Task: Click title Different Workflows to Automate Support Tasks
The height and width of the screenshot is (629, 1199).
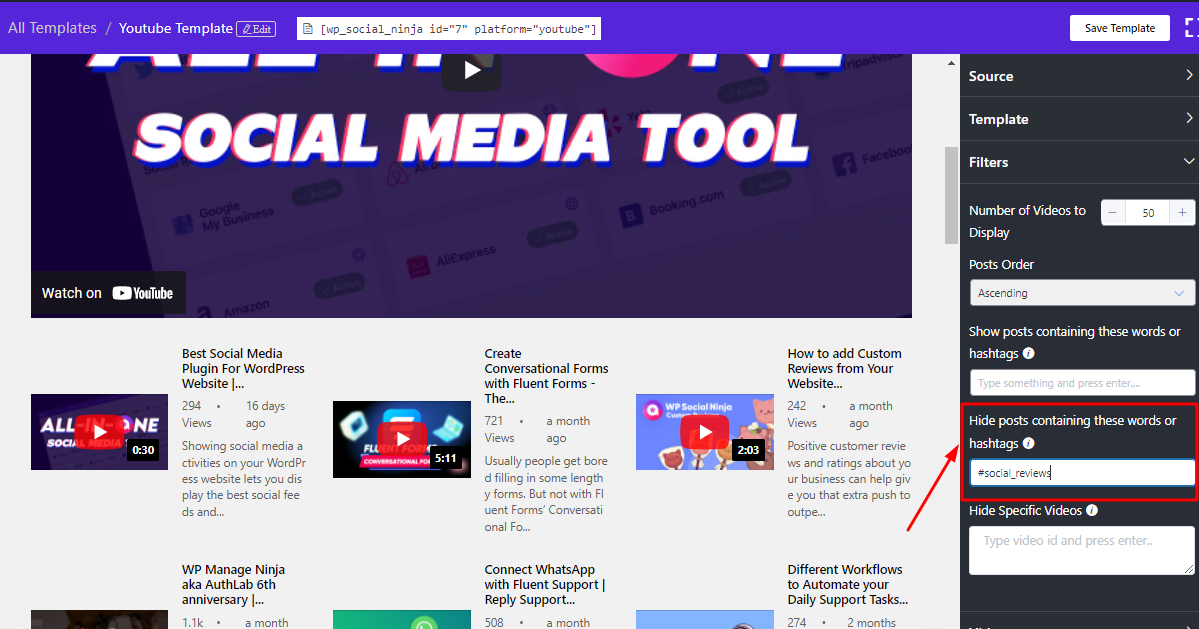Action: pyautogui.click(x=848, y=585)
